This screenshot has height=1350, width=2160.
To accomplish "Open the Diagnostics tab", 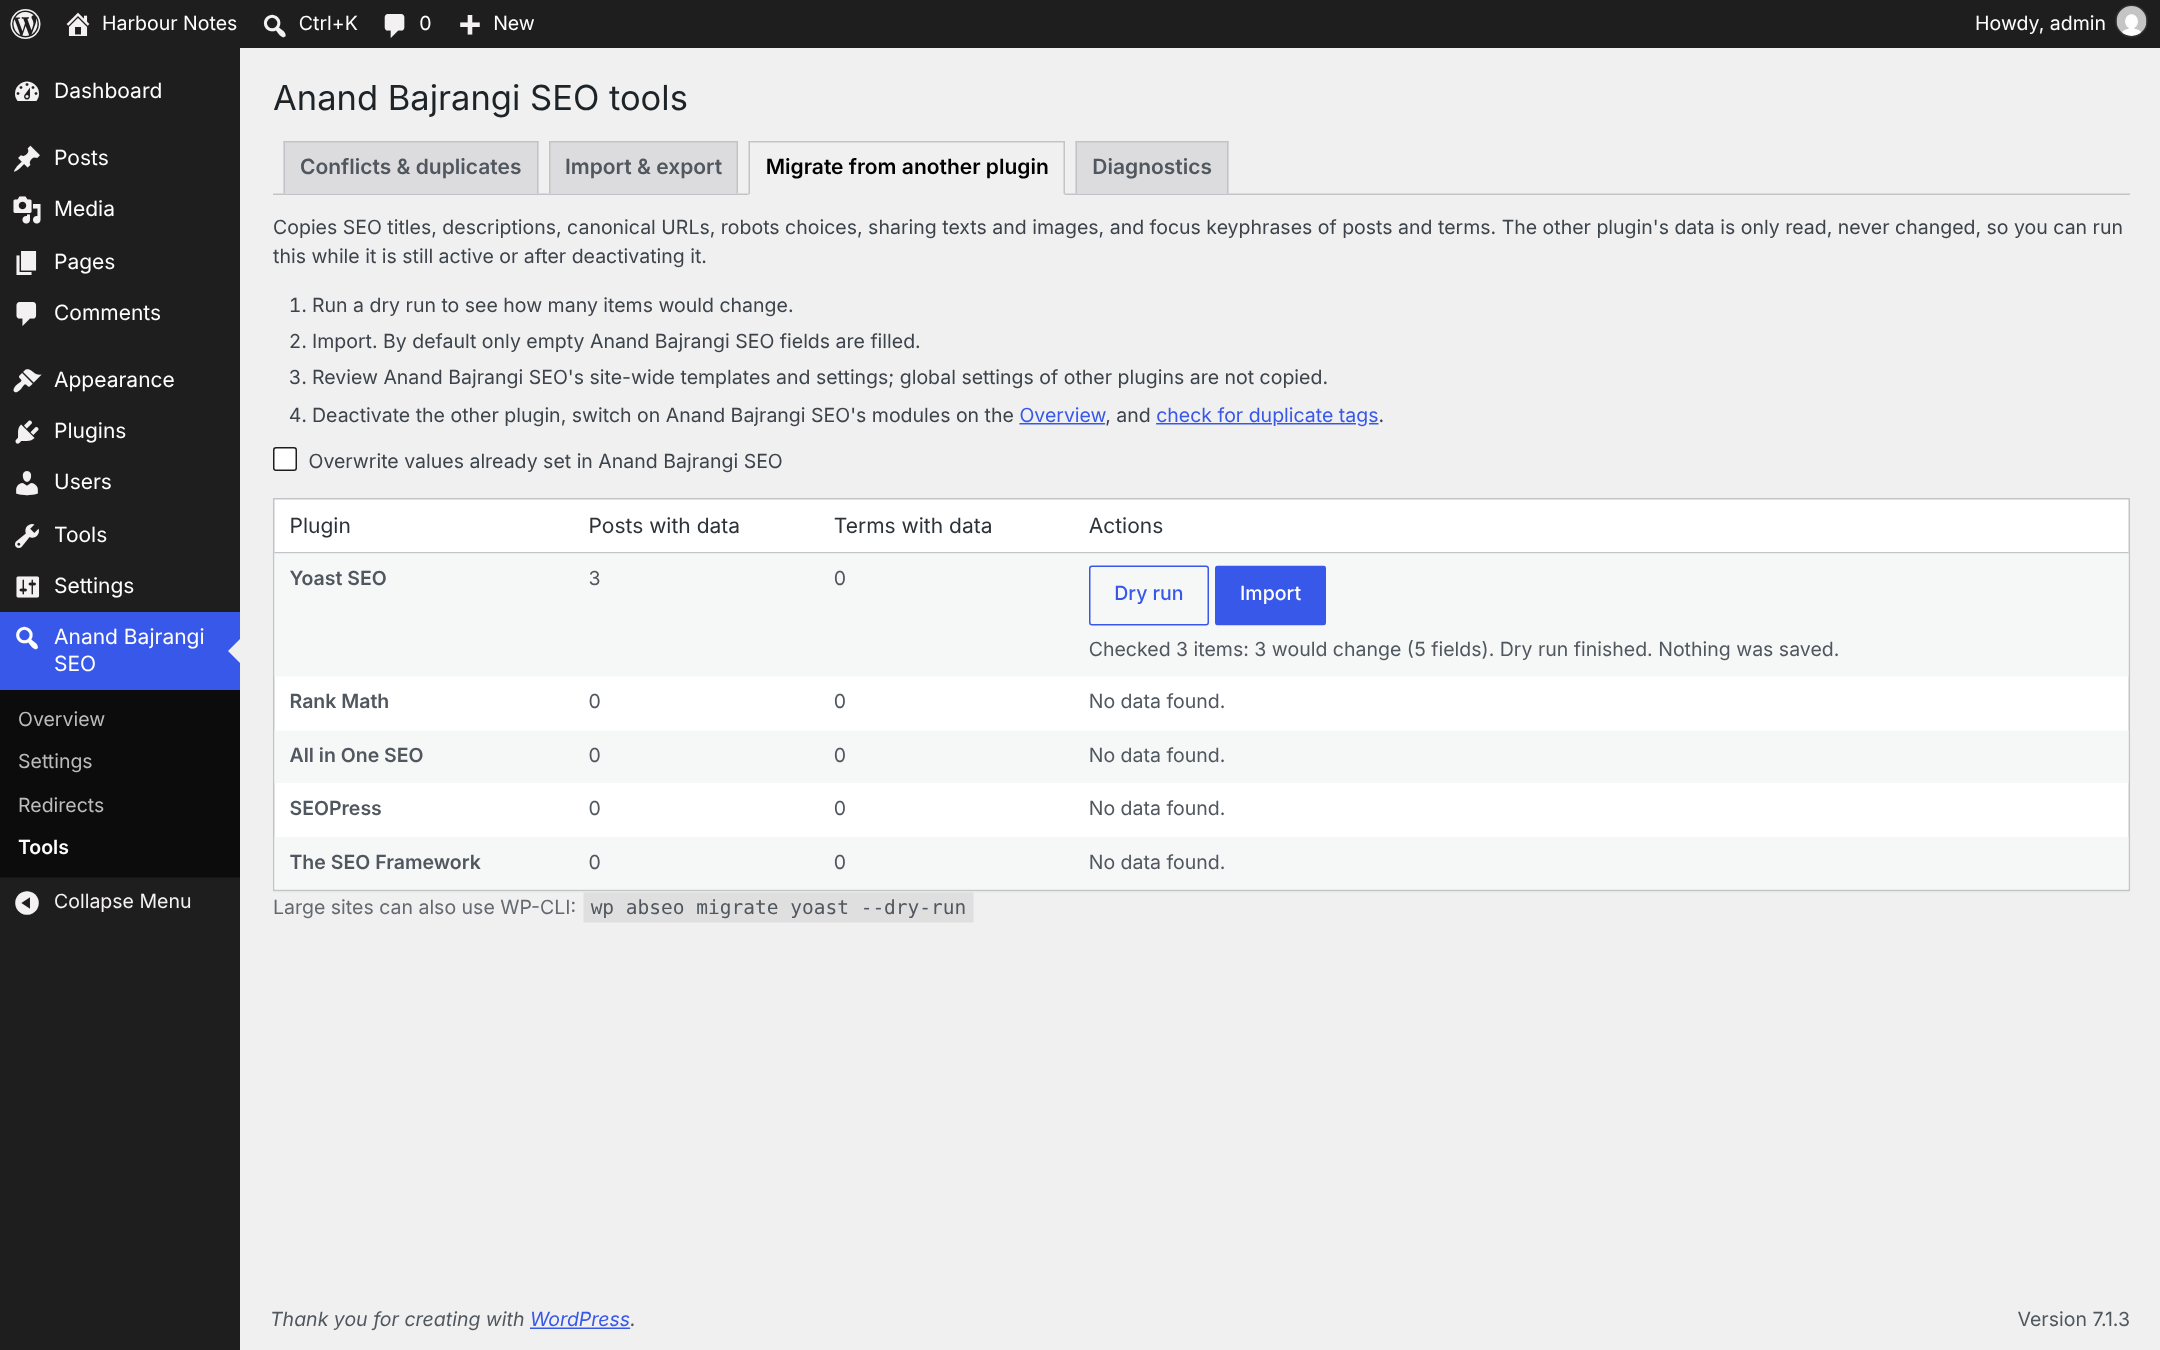I will tap(1151, 167).
